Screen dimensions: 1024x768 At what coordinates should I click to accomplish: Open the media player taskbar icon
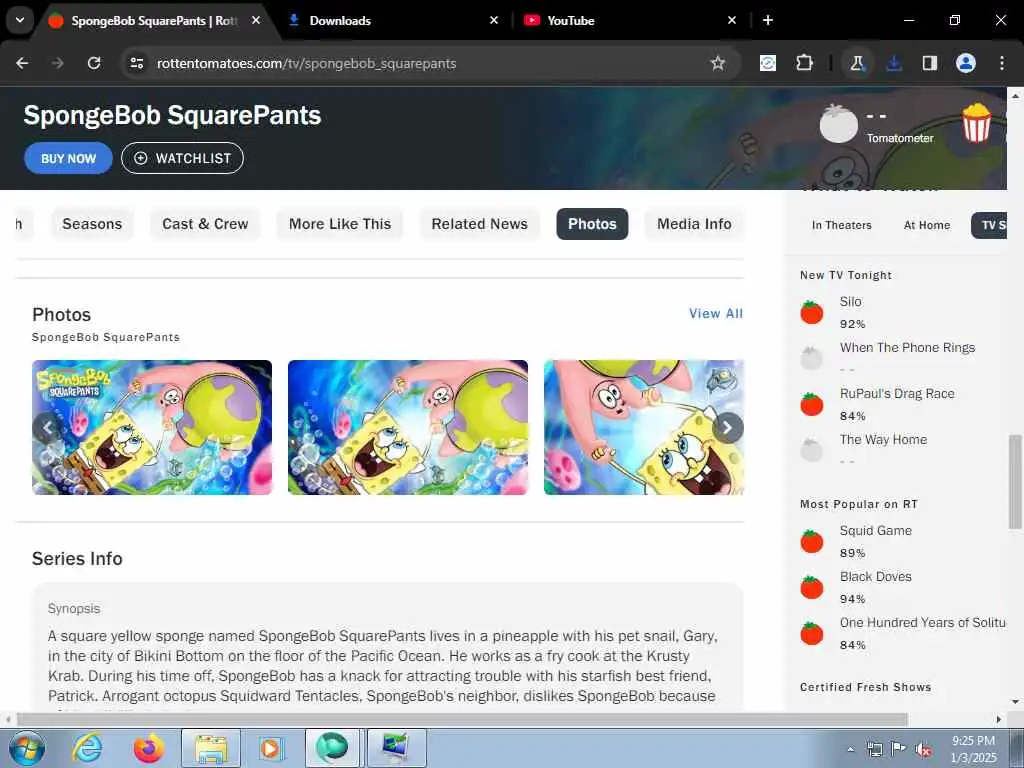270,748
